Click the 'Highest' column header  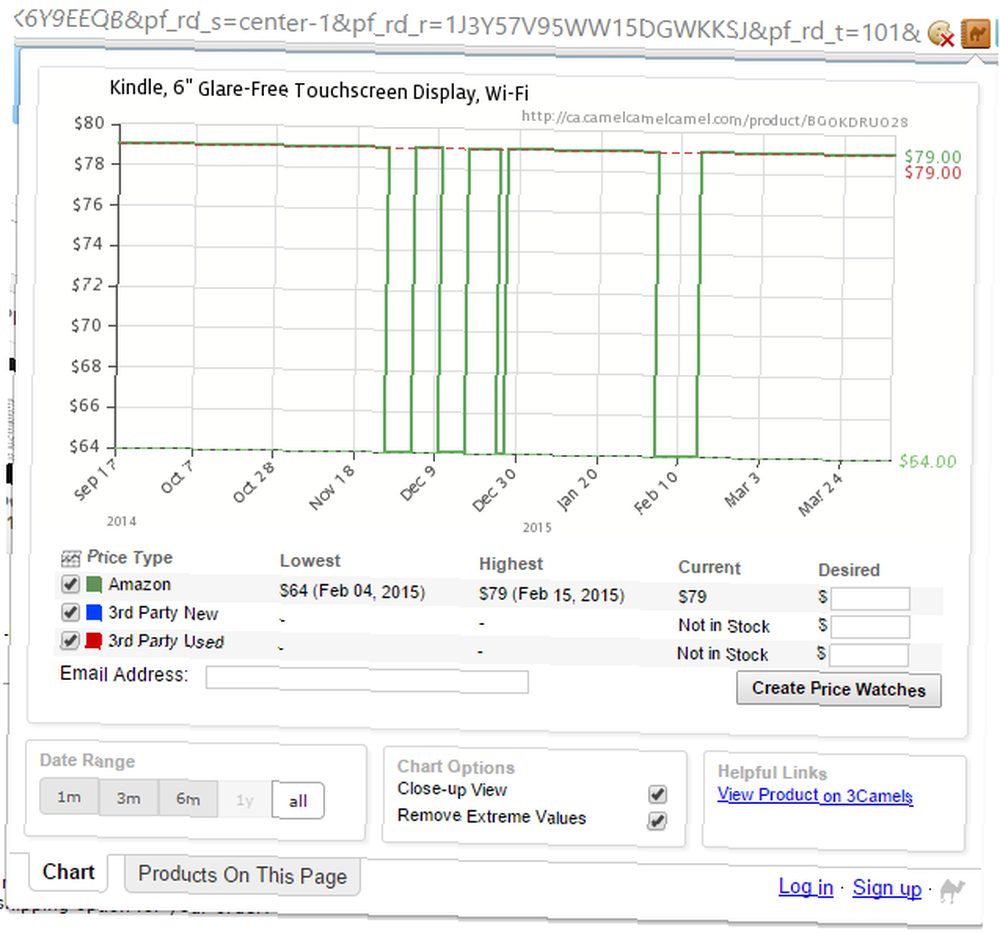coord(511,564)
